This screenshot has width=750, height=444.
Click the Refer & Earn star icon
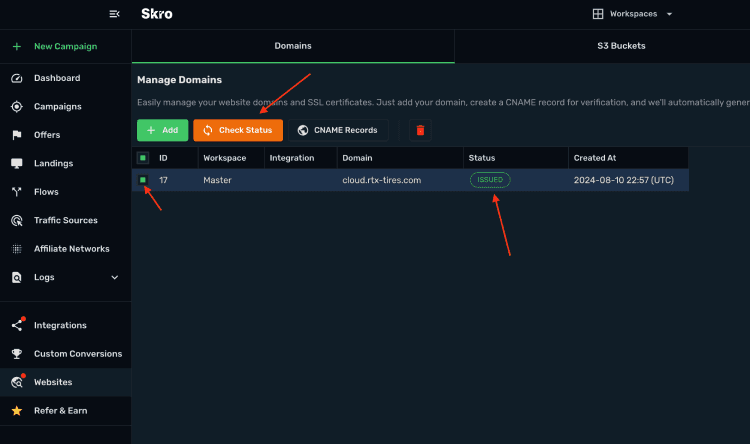click(x=17, y=411)
